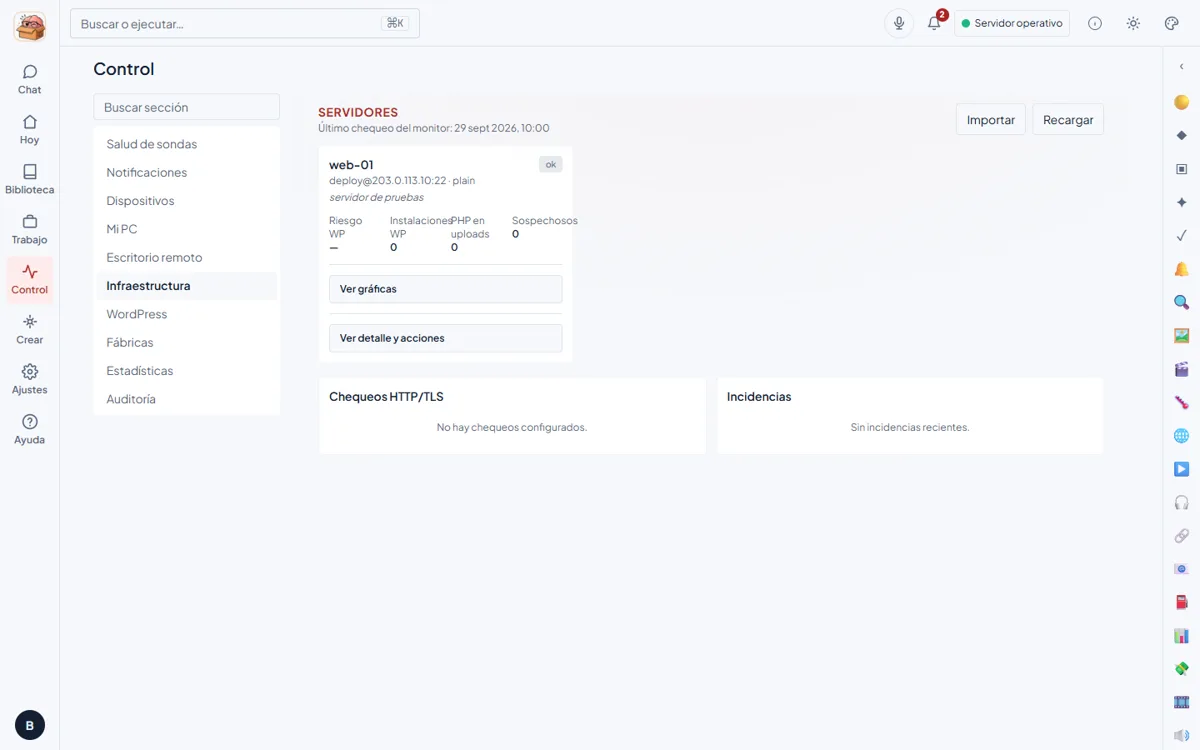Click the clapperboard icon in right rail

[1181, 369]
